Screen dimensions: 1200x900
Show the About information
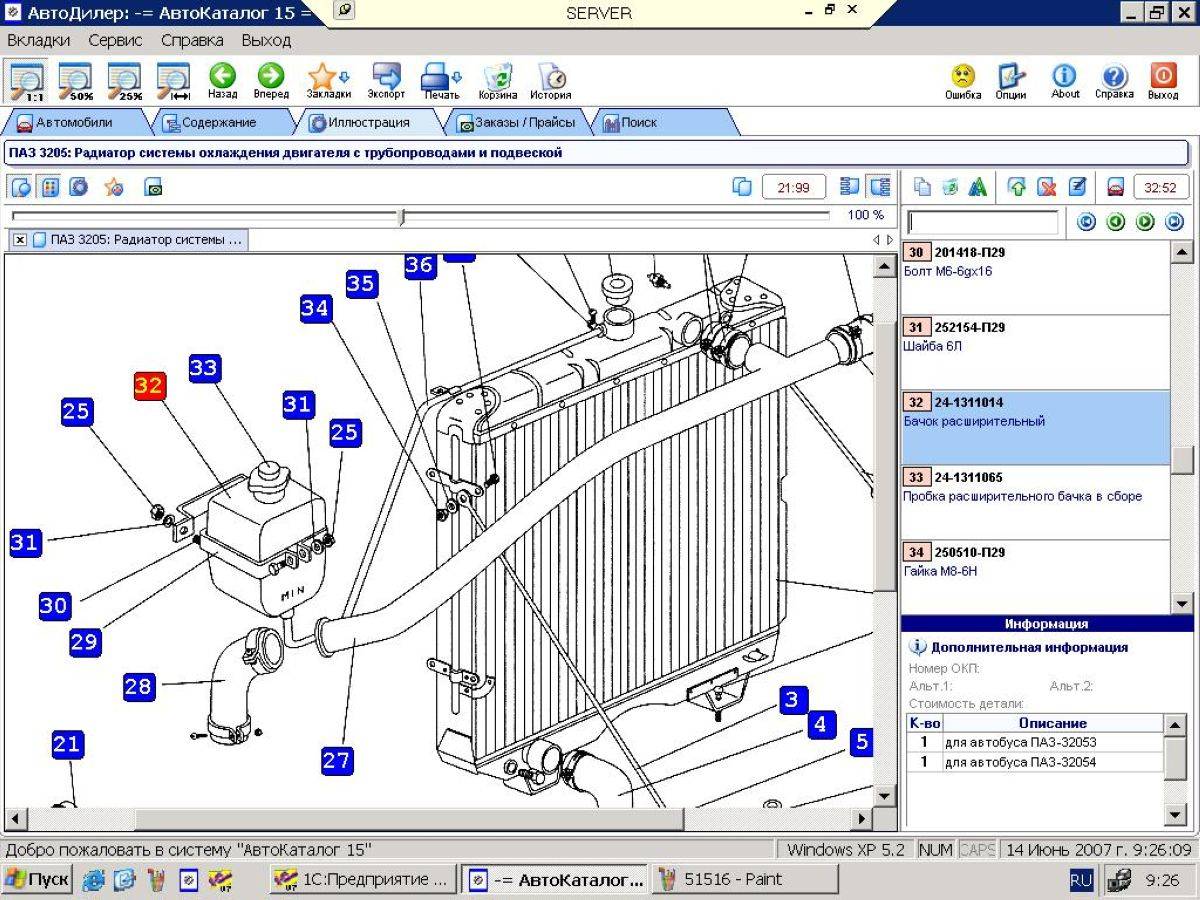[1065, 81]
